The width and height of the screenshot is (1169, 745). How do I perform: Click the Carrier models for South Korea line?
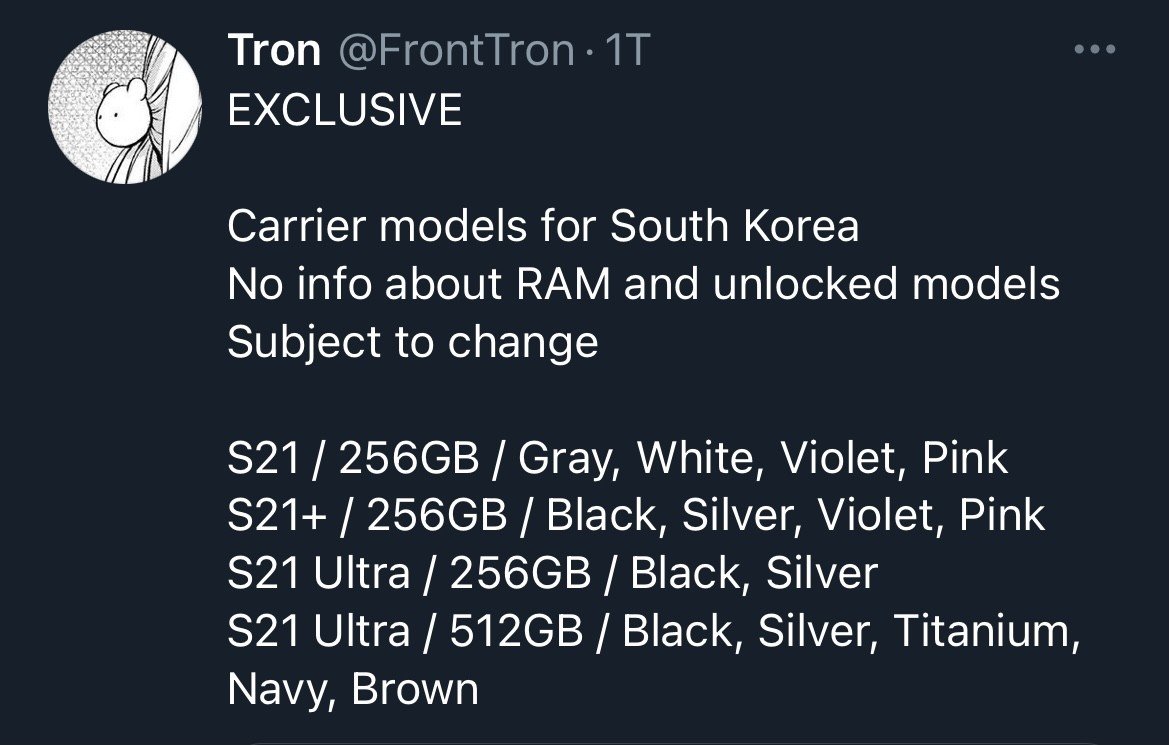[x=543, y=225]
